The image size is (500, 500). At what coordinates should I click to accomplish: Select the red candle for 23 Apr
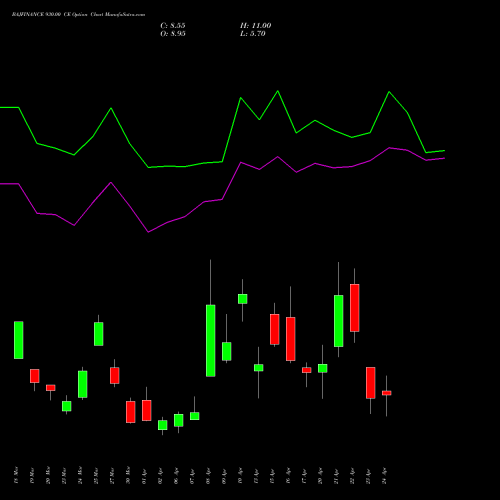tap(370, 383)
